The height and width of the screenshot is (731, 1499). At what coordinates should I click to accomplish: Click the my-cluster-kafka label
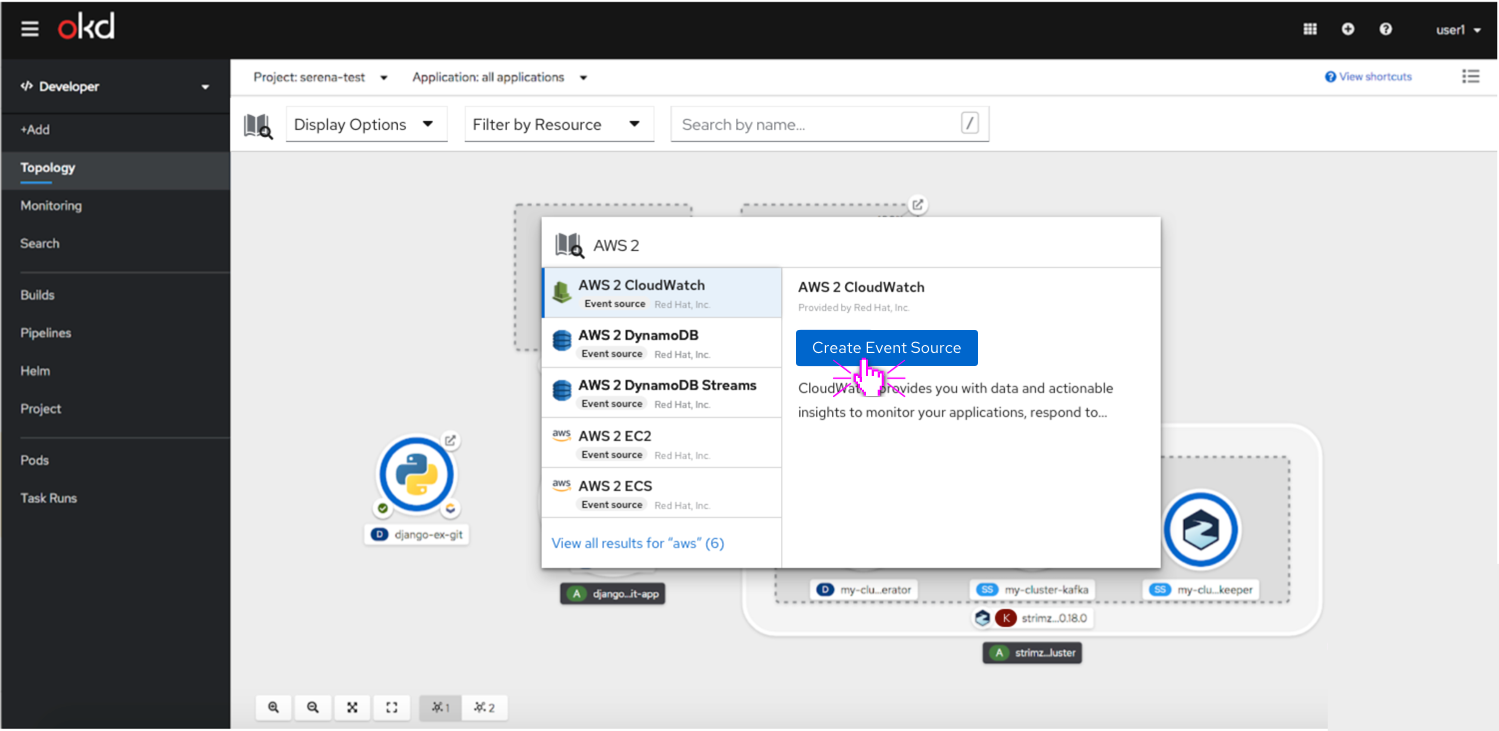1033,590
